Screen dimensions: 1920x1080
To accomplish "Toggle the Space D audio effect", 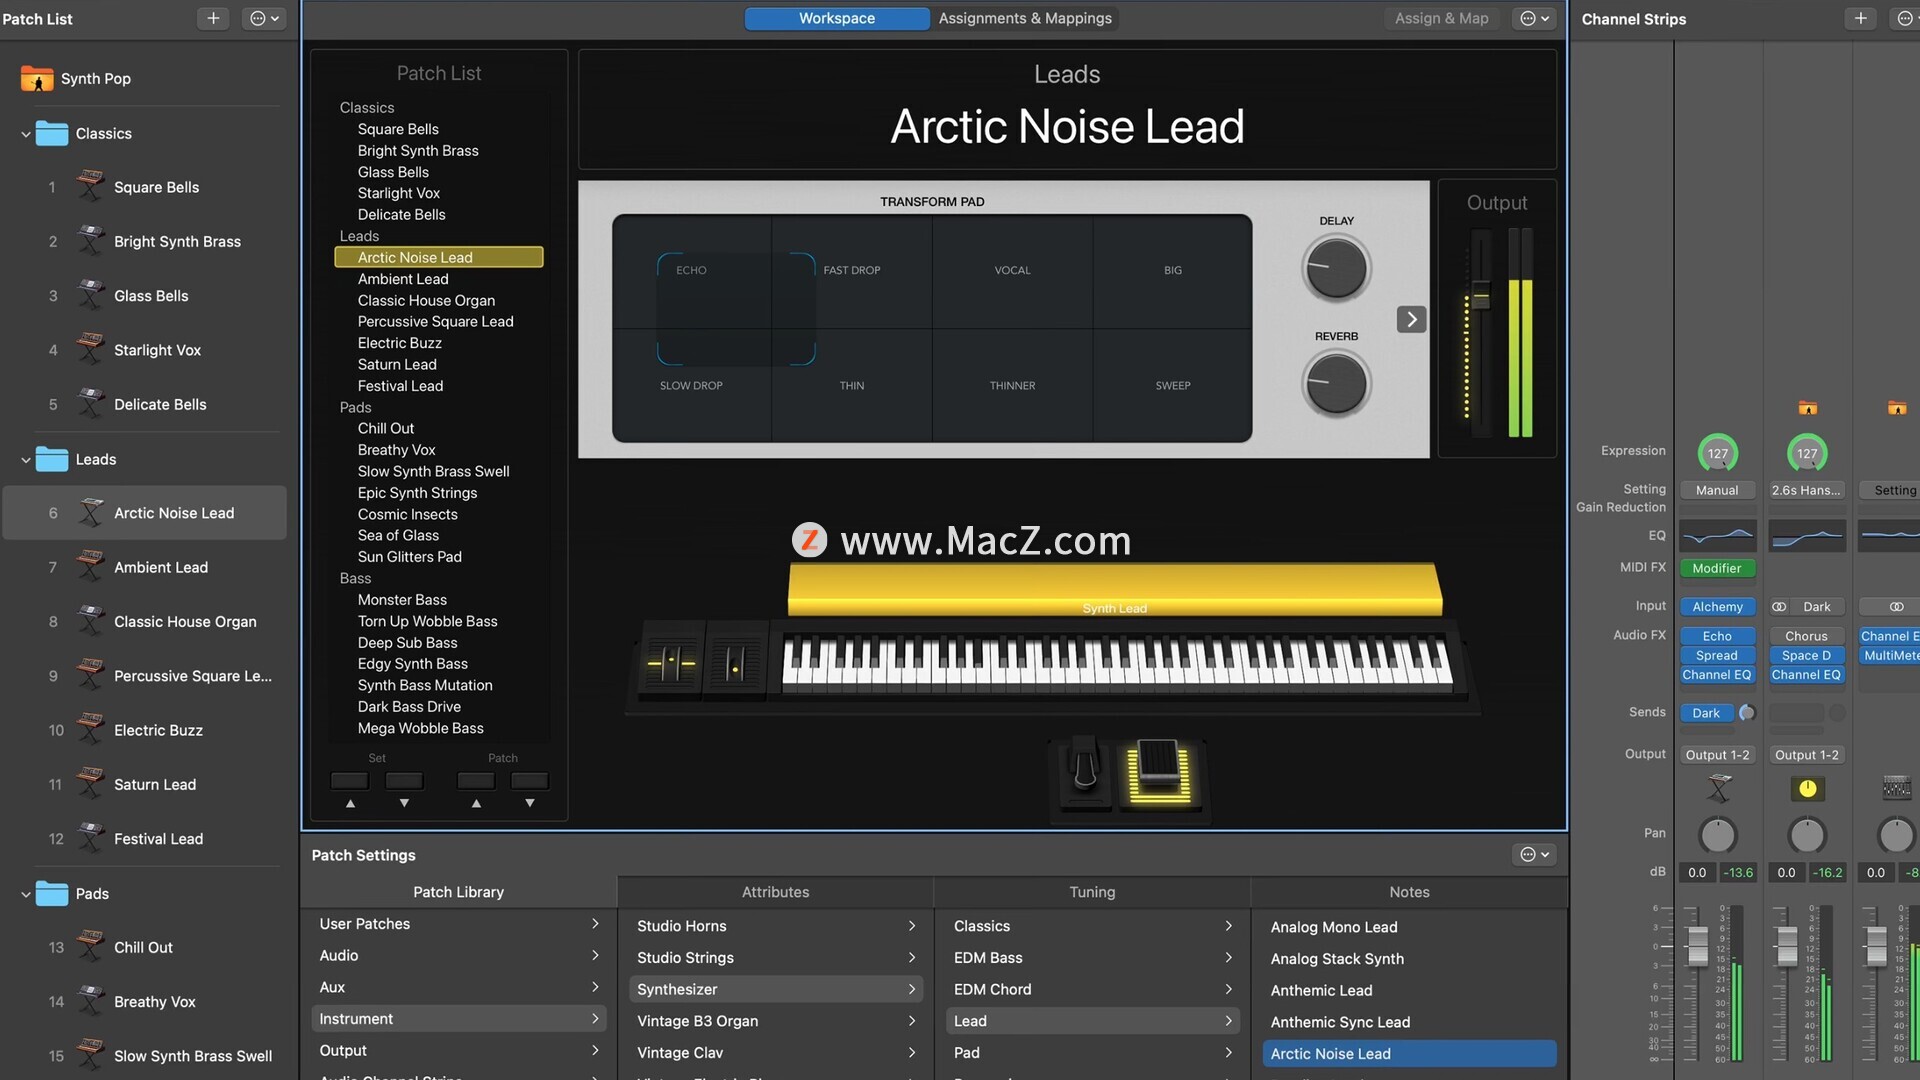I will click(x=1806, y=655).
